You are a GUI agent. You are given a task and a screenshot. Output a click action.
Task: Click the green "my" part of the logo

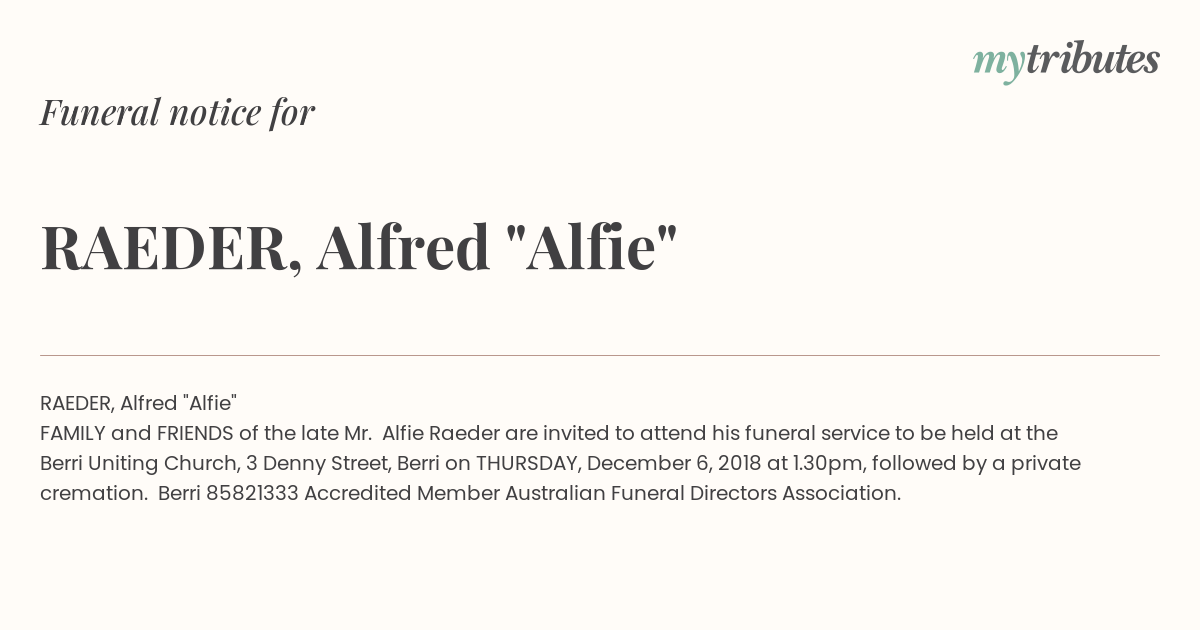tap(998, 65)
